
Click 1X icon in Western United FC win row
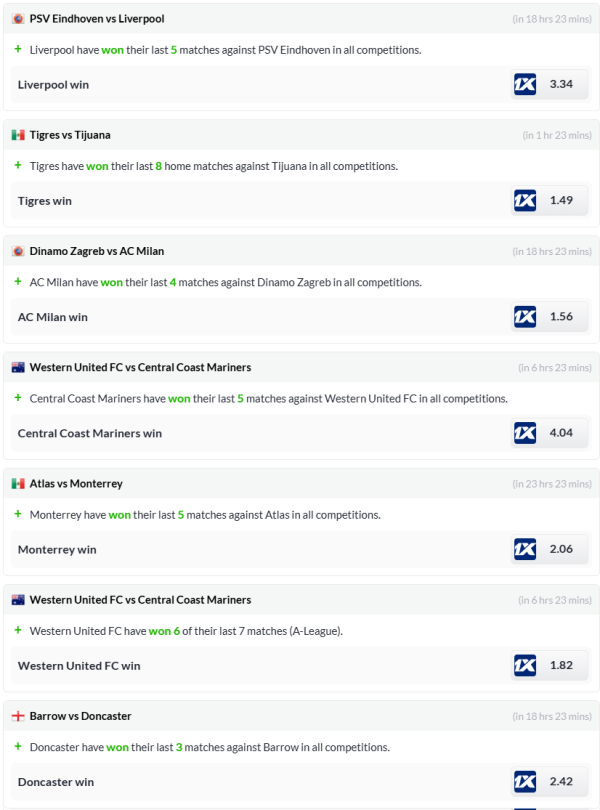525,664
